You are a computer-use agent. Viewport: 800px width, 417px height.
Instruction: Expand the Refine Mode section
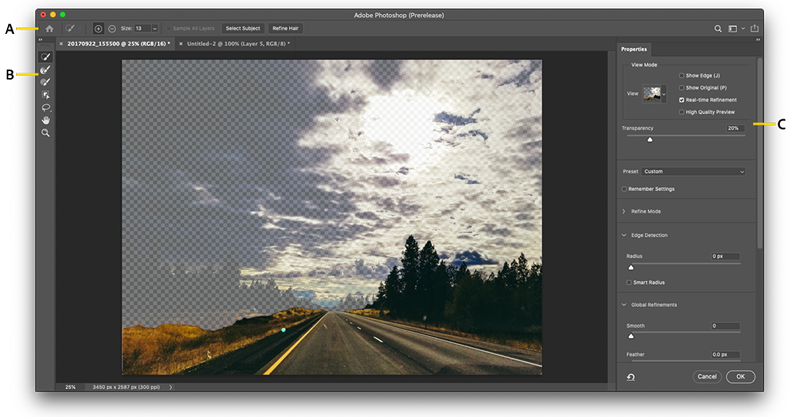pos(624,211)
